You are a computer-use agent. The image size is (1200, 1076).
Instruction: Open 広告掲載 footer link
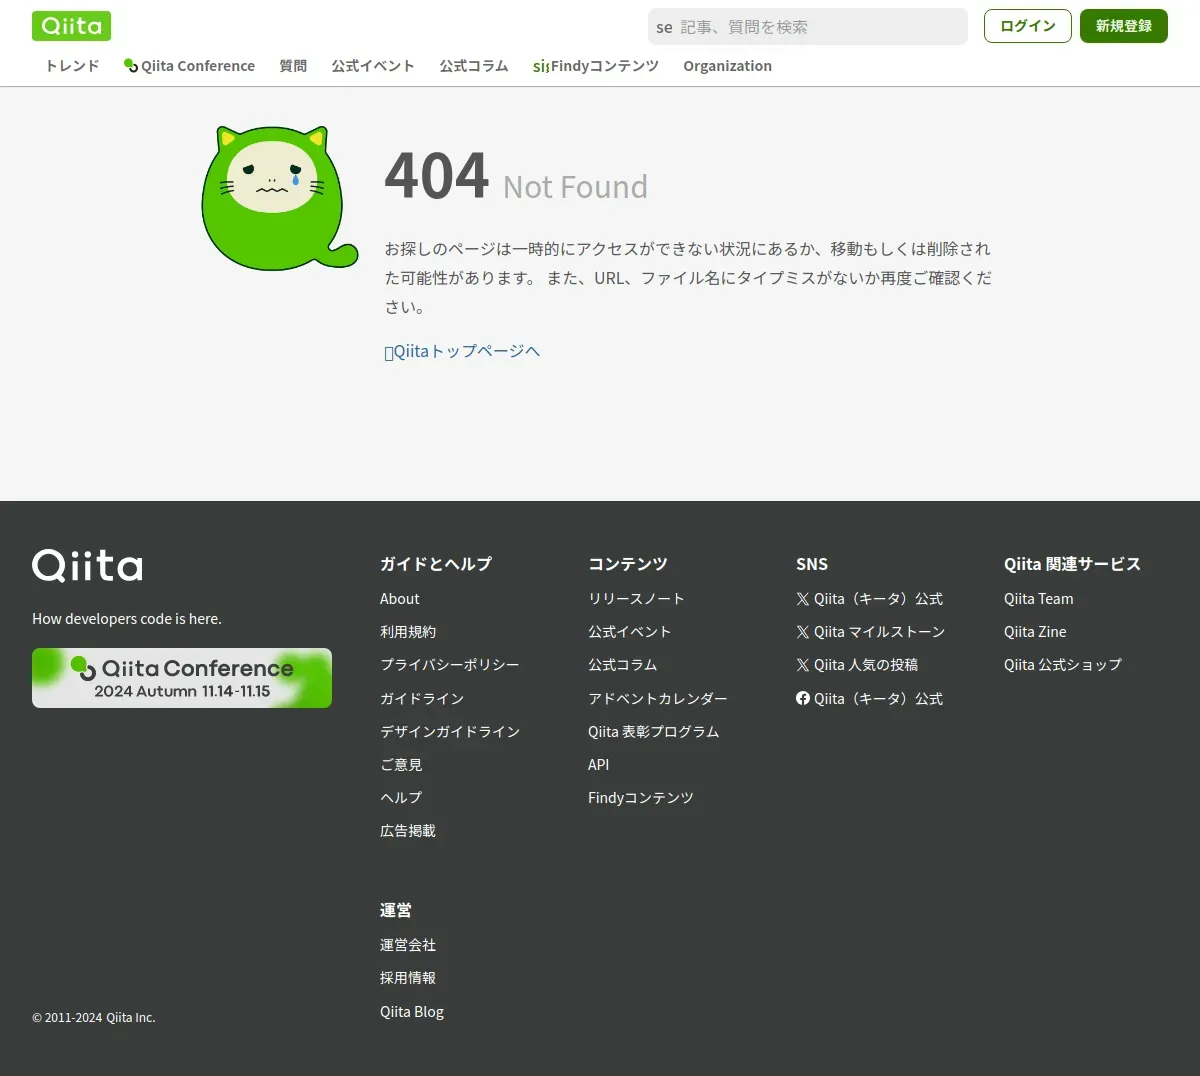(408, 831)
